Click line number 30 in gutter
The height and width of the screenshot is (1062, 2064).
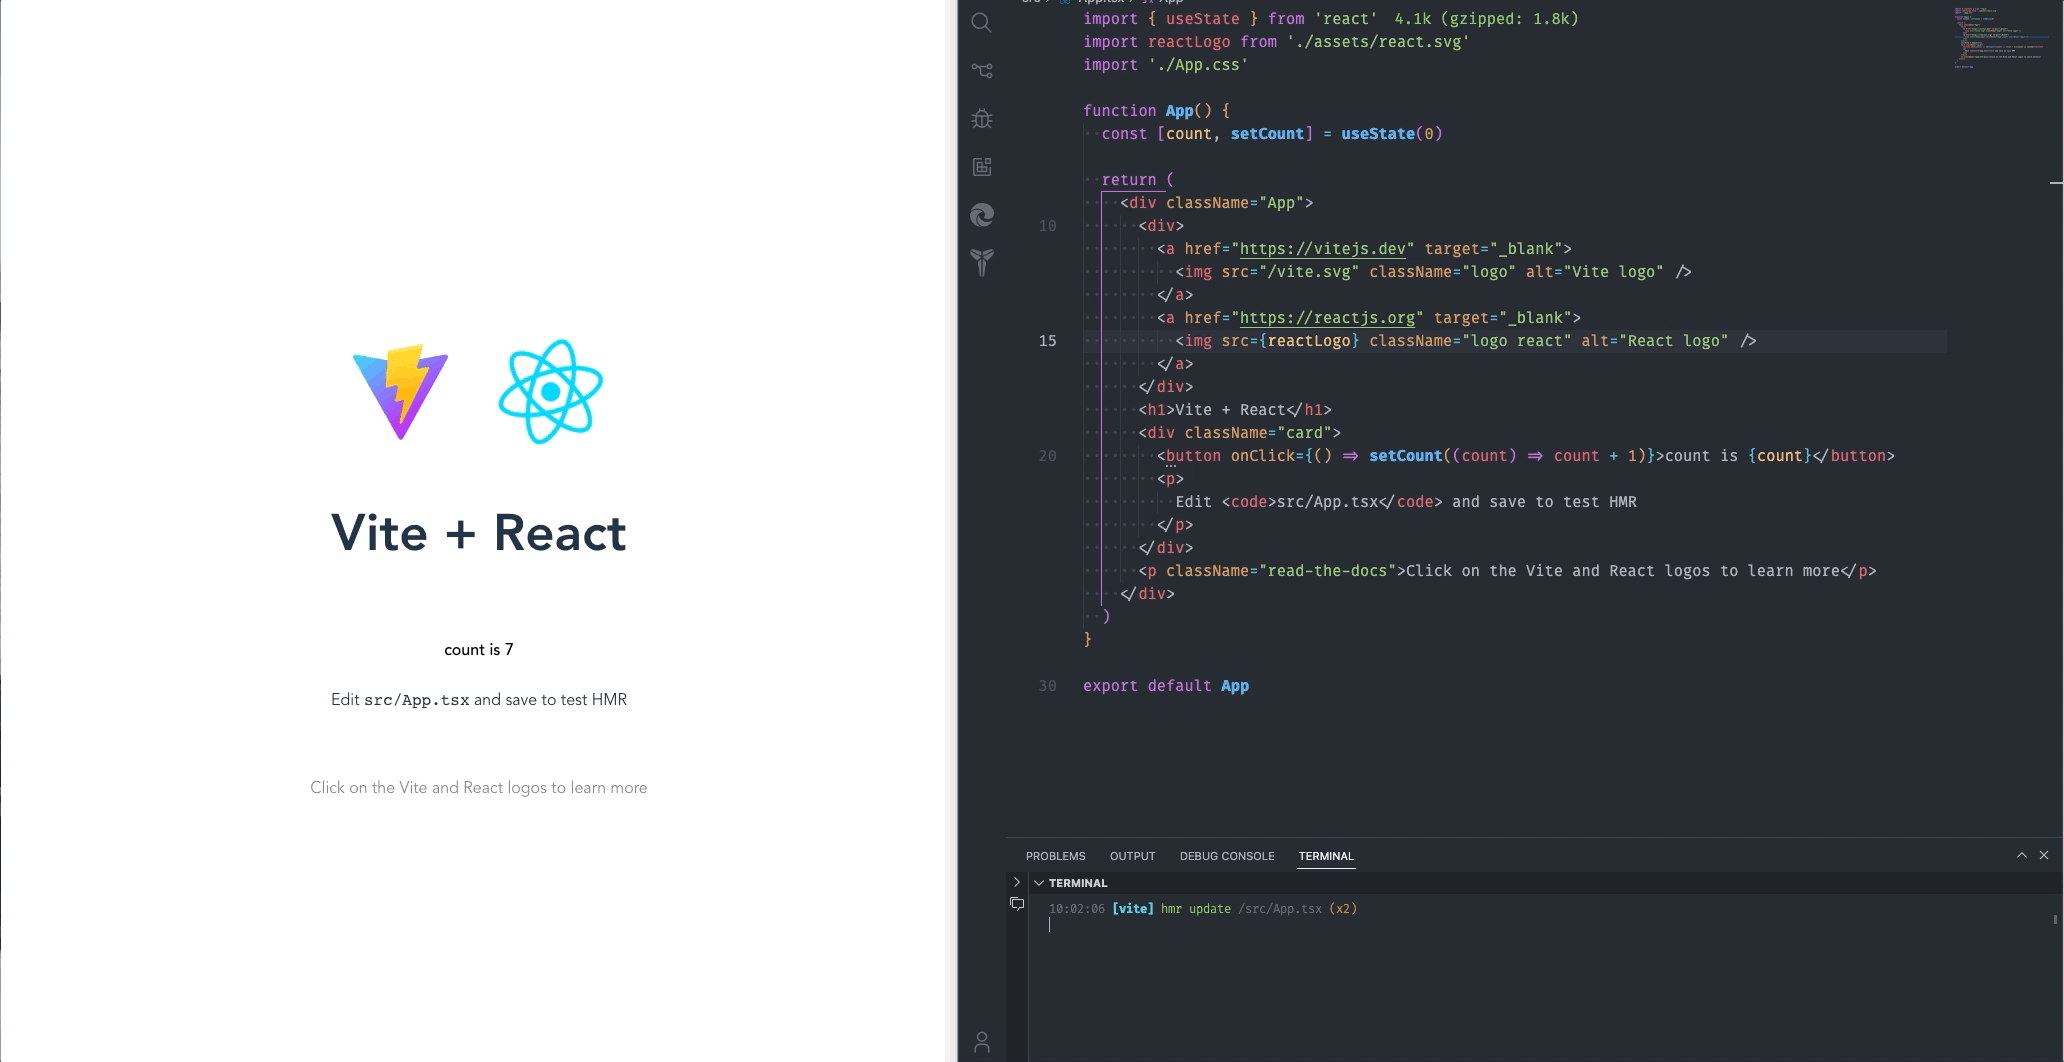(1047, 686)
